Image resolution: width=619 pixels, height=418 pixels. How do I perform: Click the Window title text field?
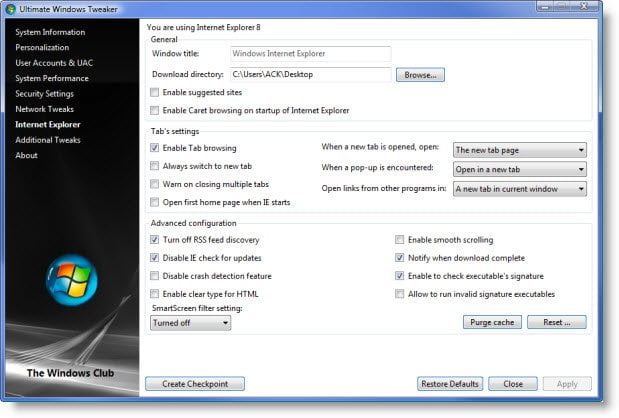pyautogui.click(x=311, y=54)
